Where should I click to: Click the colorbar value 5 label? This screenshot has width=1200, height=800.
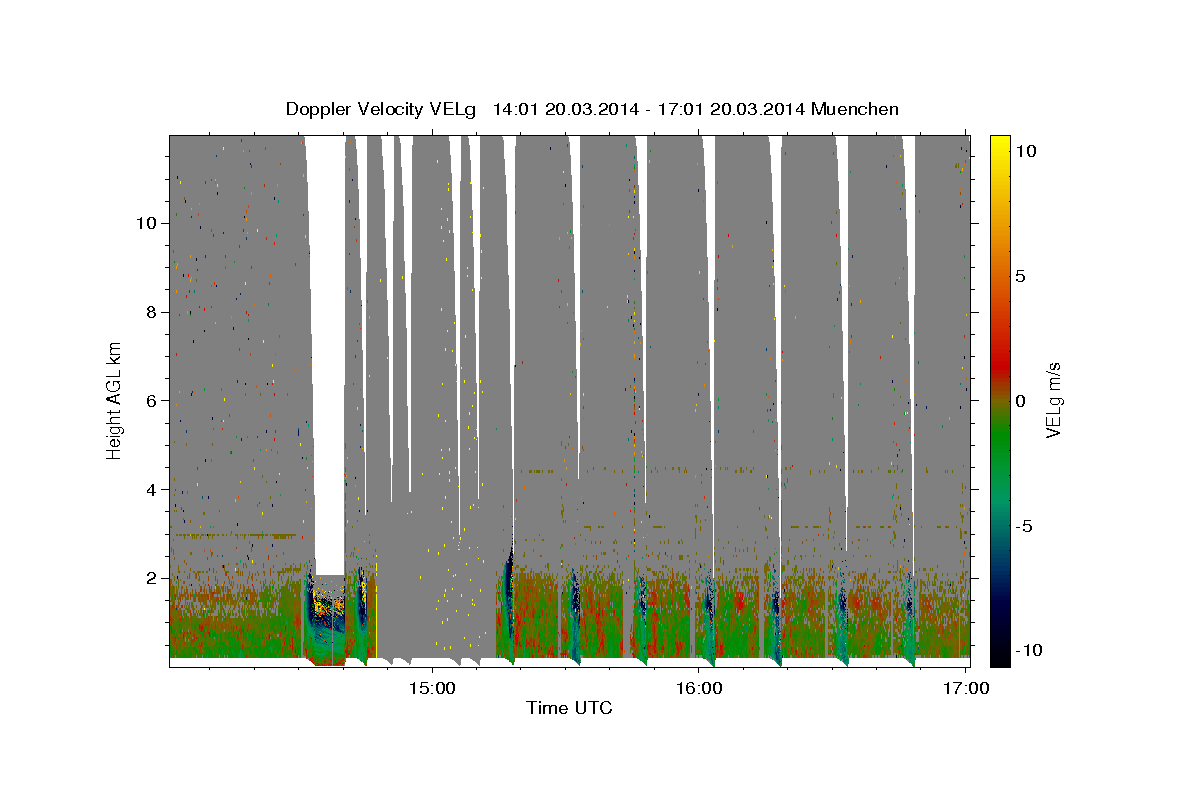click(x=1020, y=276)
